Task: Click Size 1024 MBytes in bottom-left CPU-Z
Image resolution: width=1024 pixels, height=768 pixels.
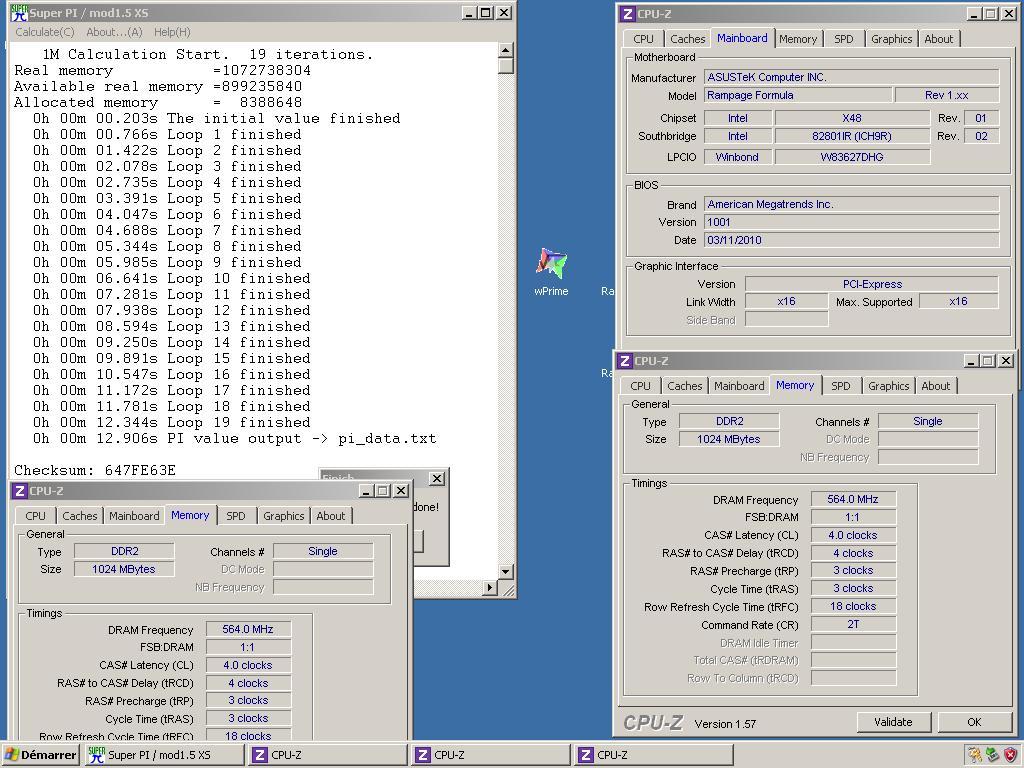Action: (124, 569)
